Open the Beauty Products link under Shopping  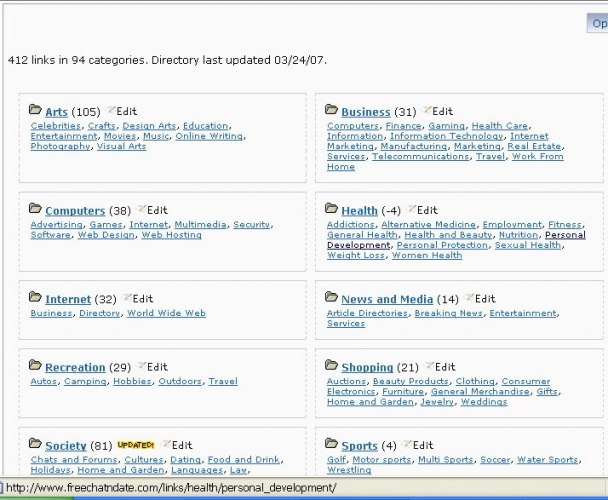[x=410, y=381]
